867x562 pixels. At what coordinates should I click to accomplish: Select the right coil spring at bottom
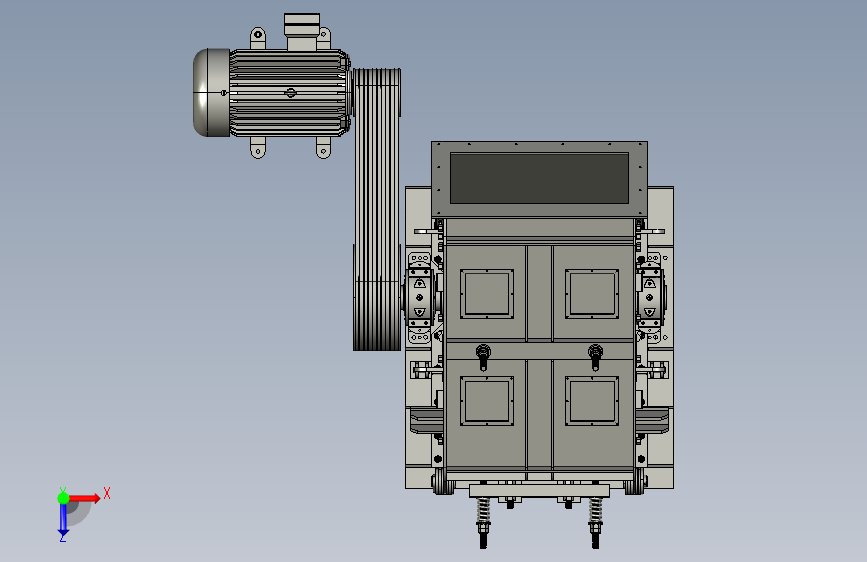(x=595, y=511)
